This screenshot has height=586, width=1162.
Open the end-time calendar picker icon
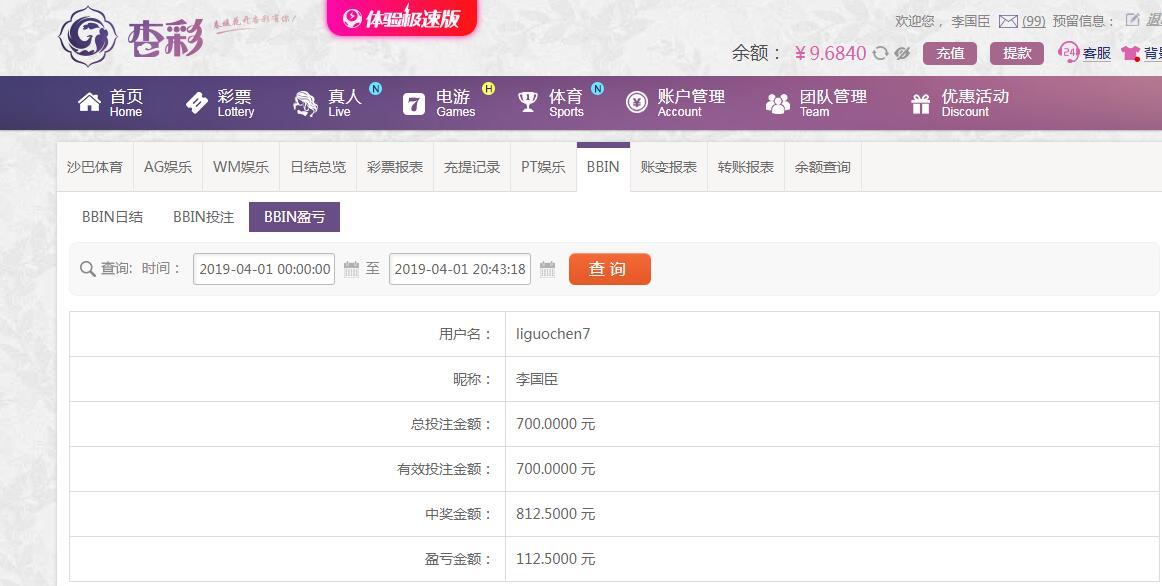tap(548, 269)
